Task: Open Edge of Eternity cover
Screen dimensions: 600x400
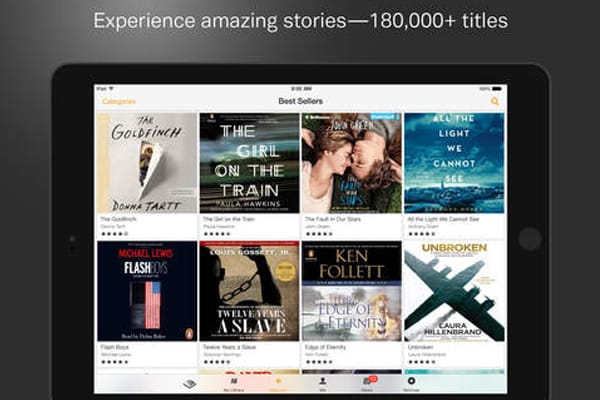Action: (352, 291)
